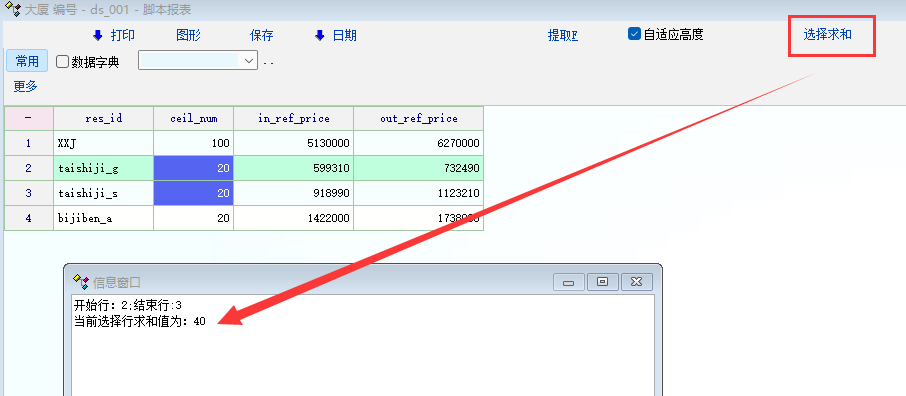Minimize the 信息窗口 dialog
This screenshot has height=396, width=906.
(568, 282)
